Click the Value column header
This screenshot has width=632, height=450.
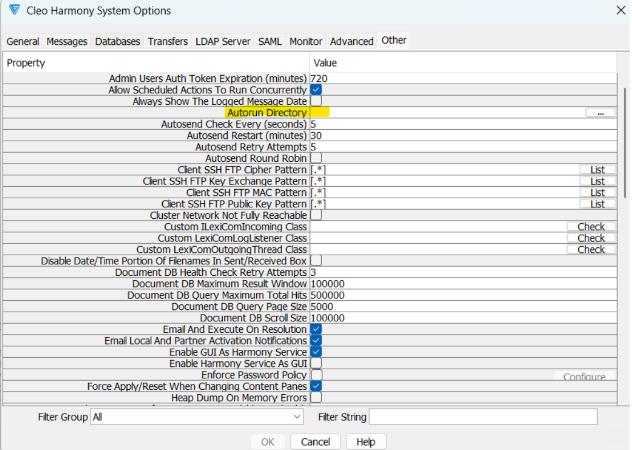(463, 63)
